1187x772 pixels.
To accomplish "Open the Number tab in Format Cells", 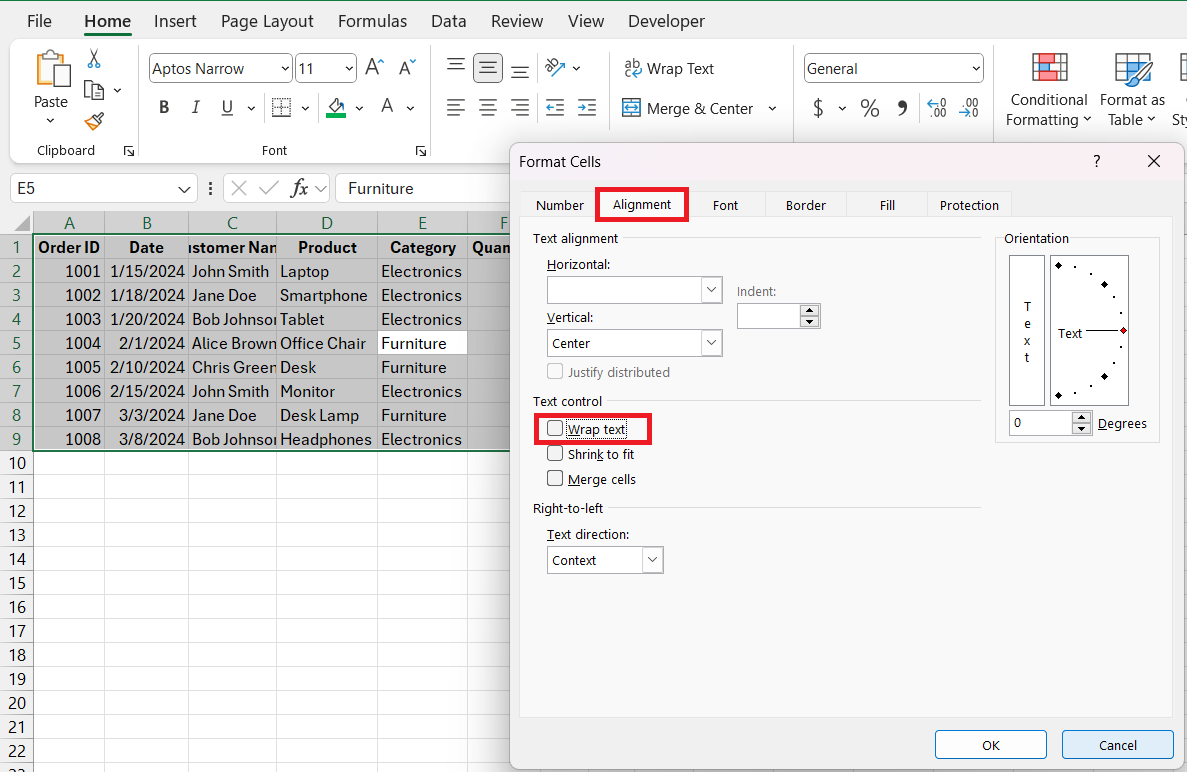I will (x=559, y=205).
